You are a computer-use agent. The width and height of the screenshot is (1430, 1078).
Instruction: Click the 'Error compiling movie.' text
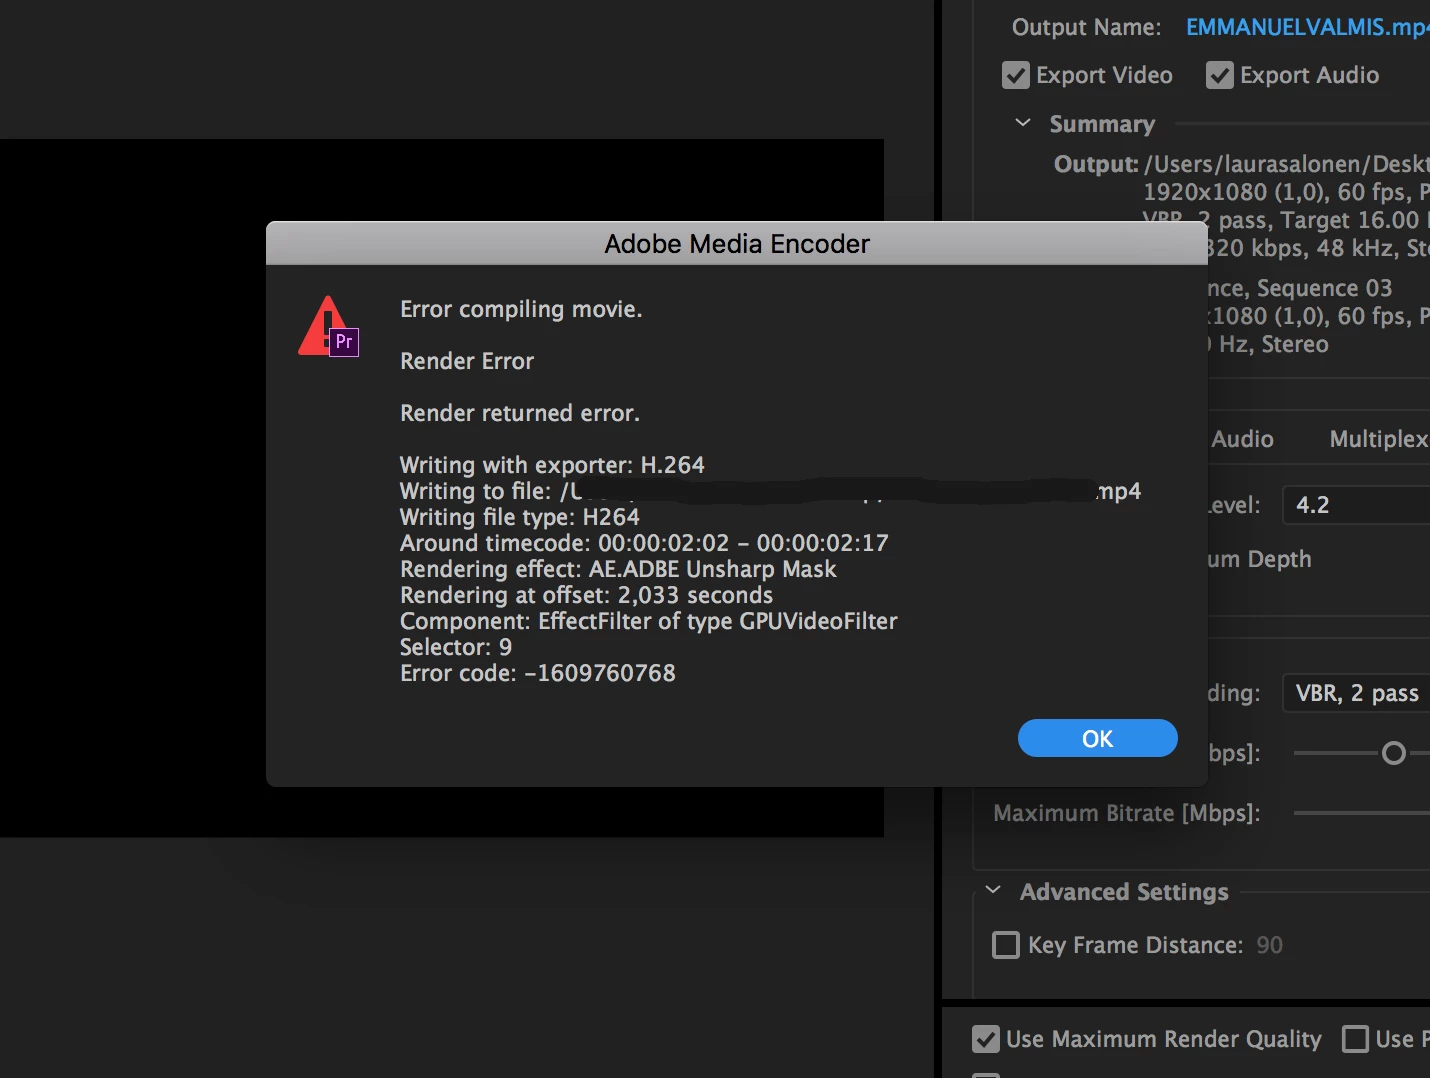(x=521, y=309)
